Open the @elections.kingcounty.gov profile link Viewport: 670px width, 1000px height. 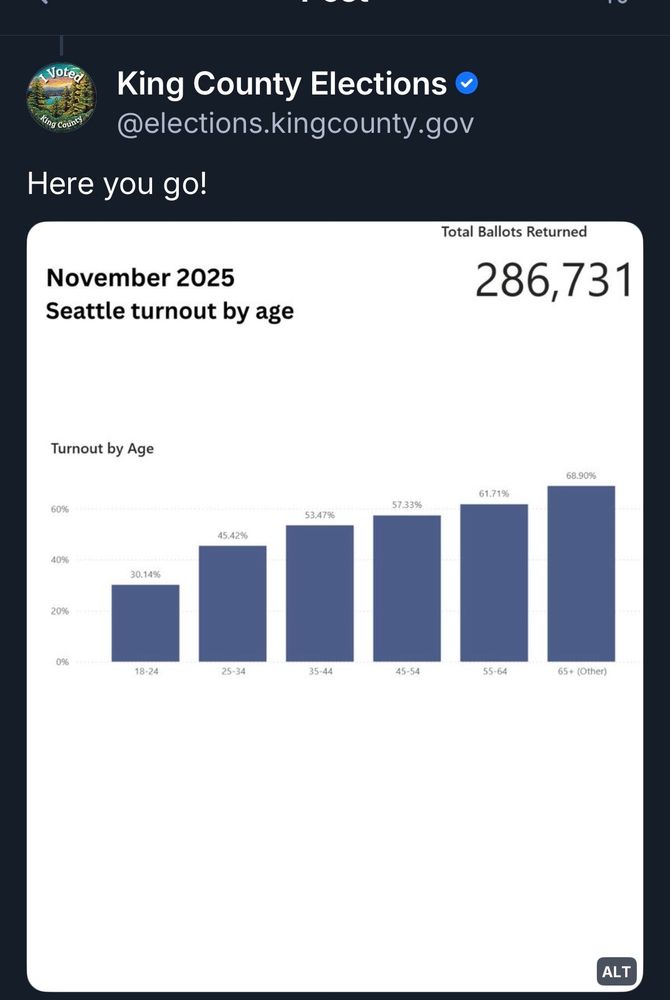tap(296, 123)
